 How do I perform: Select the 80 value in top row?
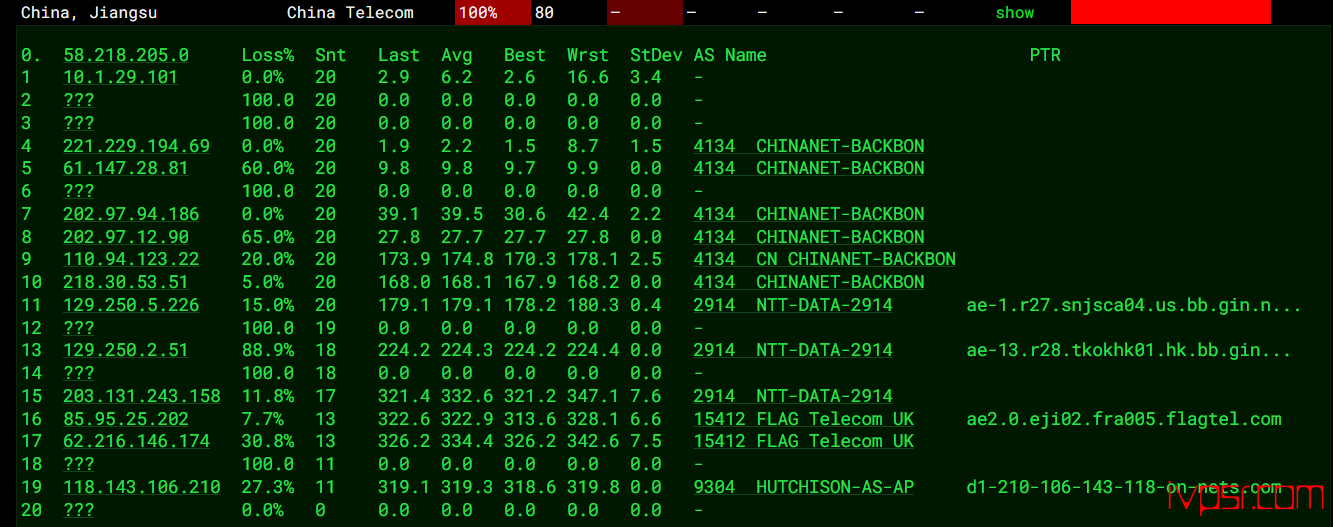click(545, 13)
